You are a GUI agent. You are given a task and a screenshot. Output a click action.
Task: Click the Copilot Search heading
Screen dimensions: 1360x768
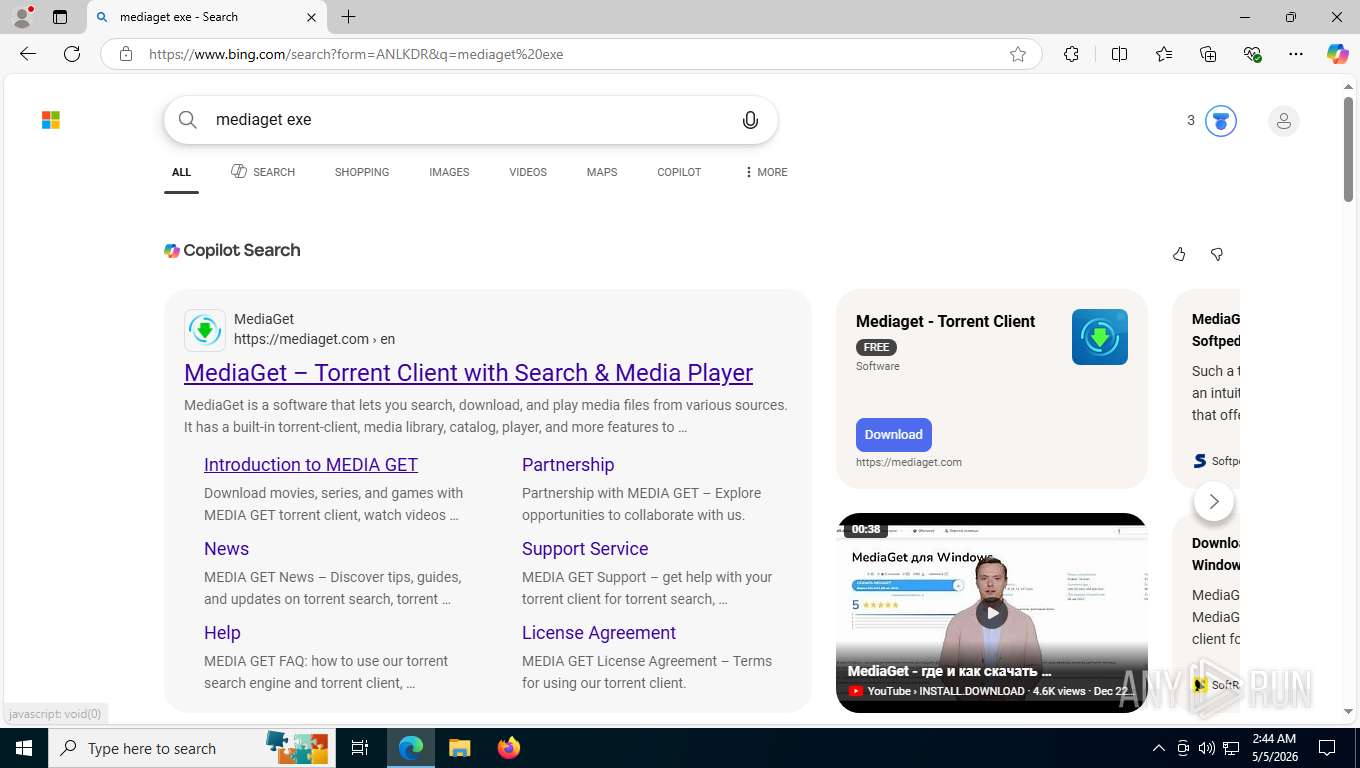232,250
